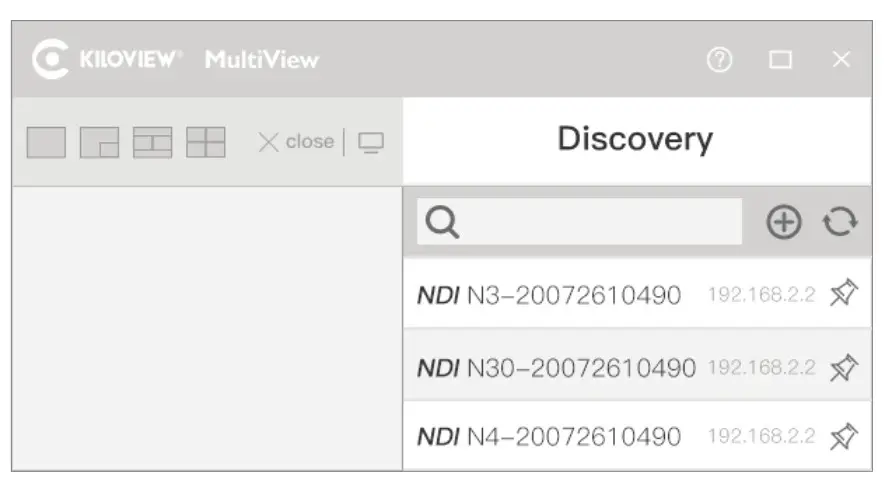
Task: Select the picture-in-picture layout icon
Action: (99, 142)
